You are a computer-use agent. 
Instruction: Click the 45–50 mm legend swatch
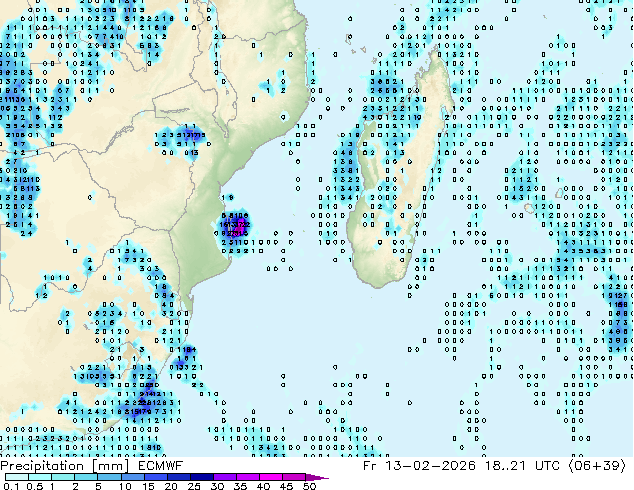pos(294,477)
